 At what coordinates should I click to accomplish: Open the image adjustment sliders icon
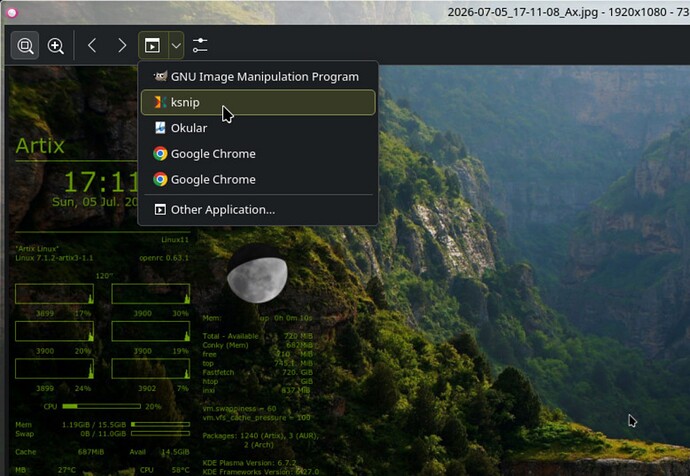coord(200,45)
